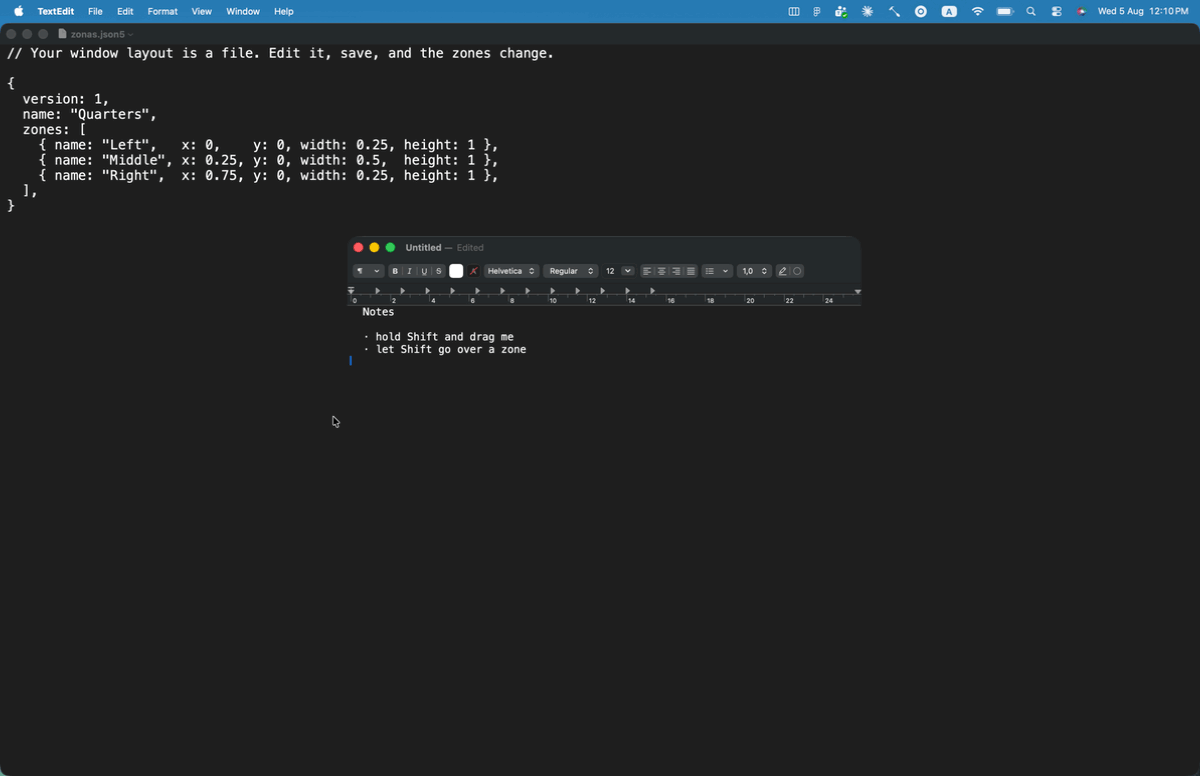Open the Window menu
The height and width of the screenshot is (776, 1200).
(x=243, y=11)
